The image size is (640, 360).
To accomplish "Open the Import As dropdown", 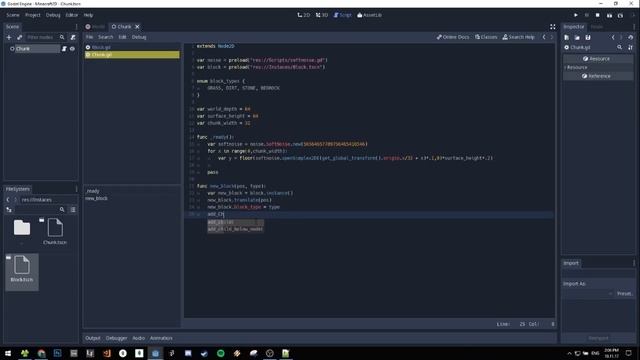I will click(588, 293).
